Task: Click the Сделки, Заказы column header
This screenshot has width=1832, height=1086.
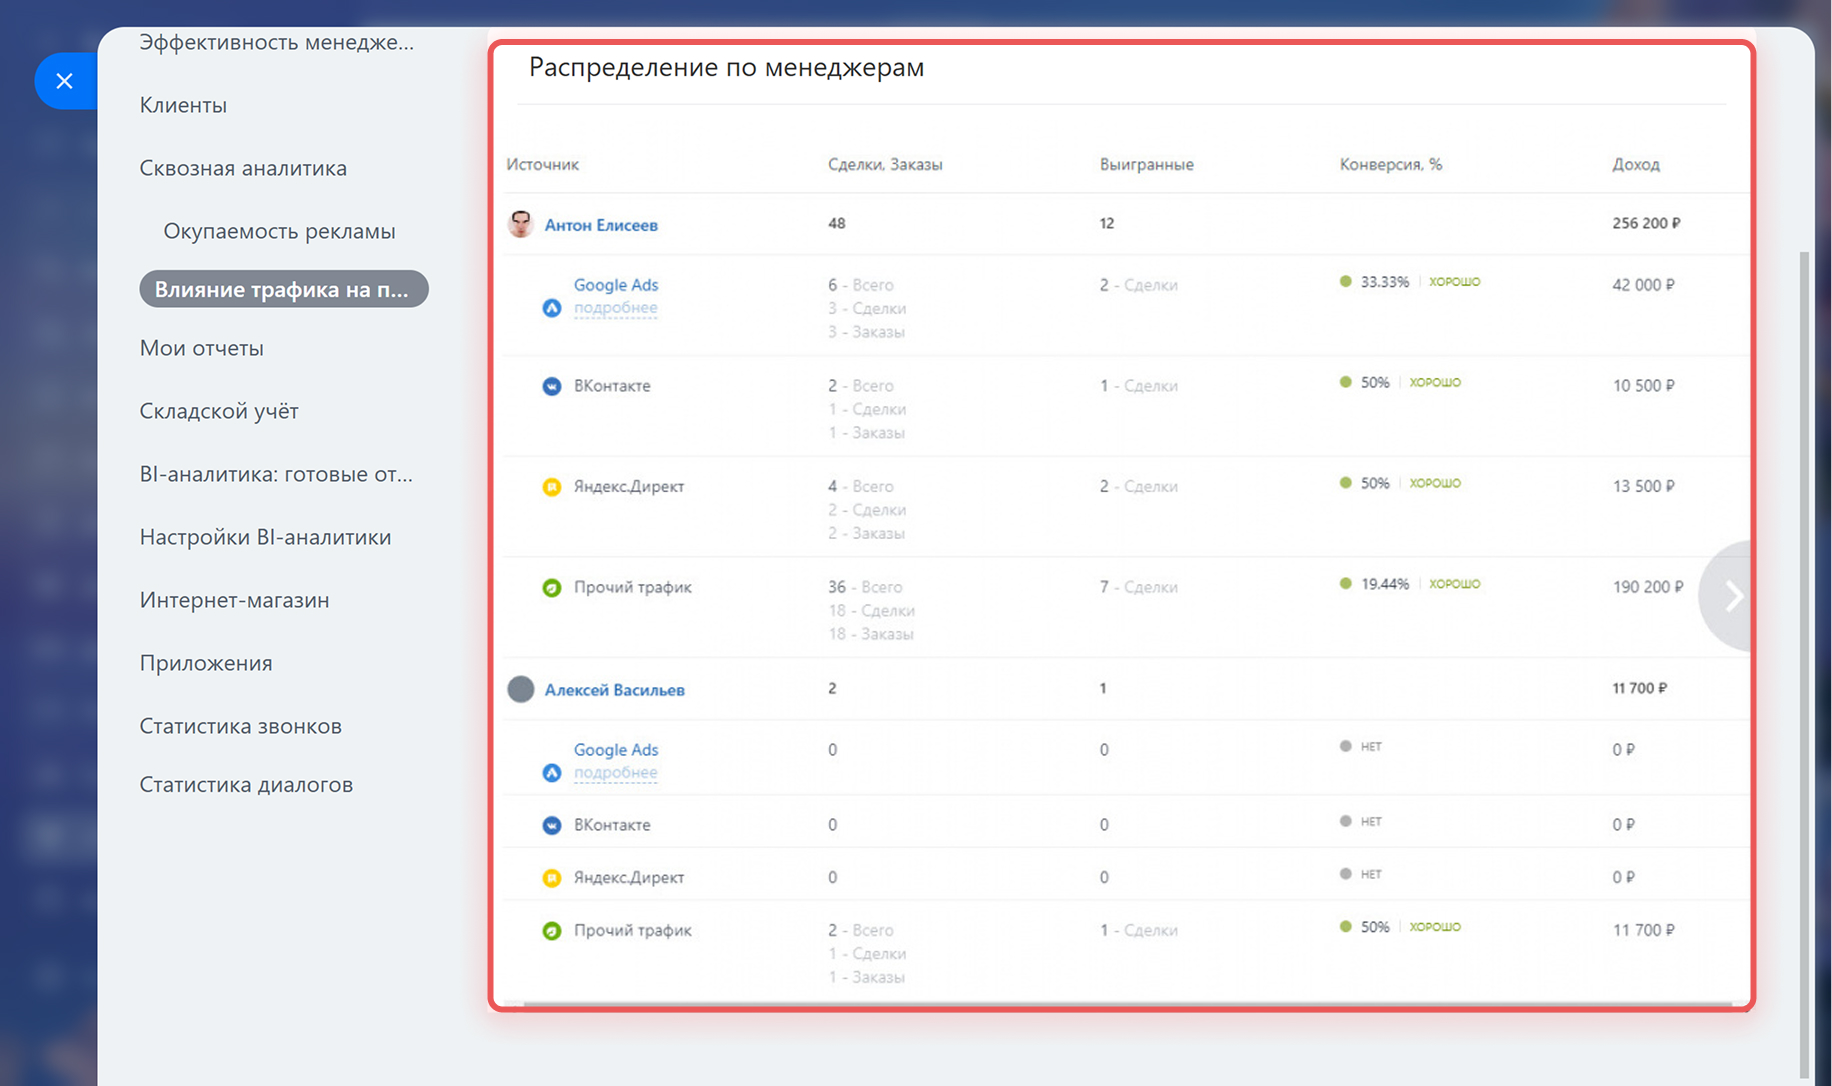Action: point(885,164)
